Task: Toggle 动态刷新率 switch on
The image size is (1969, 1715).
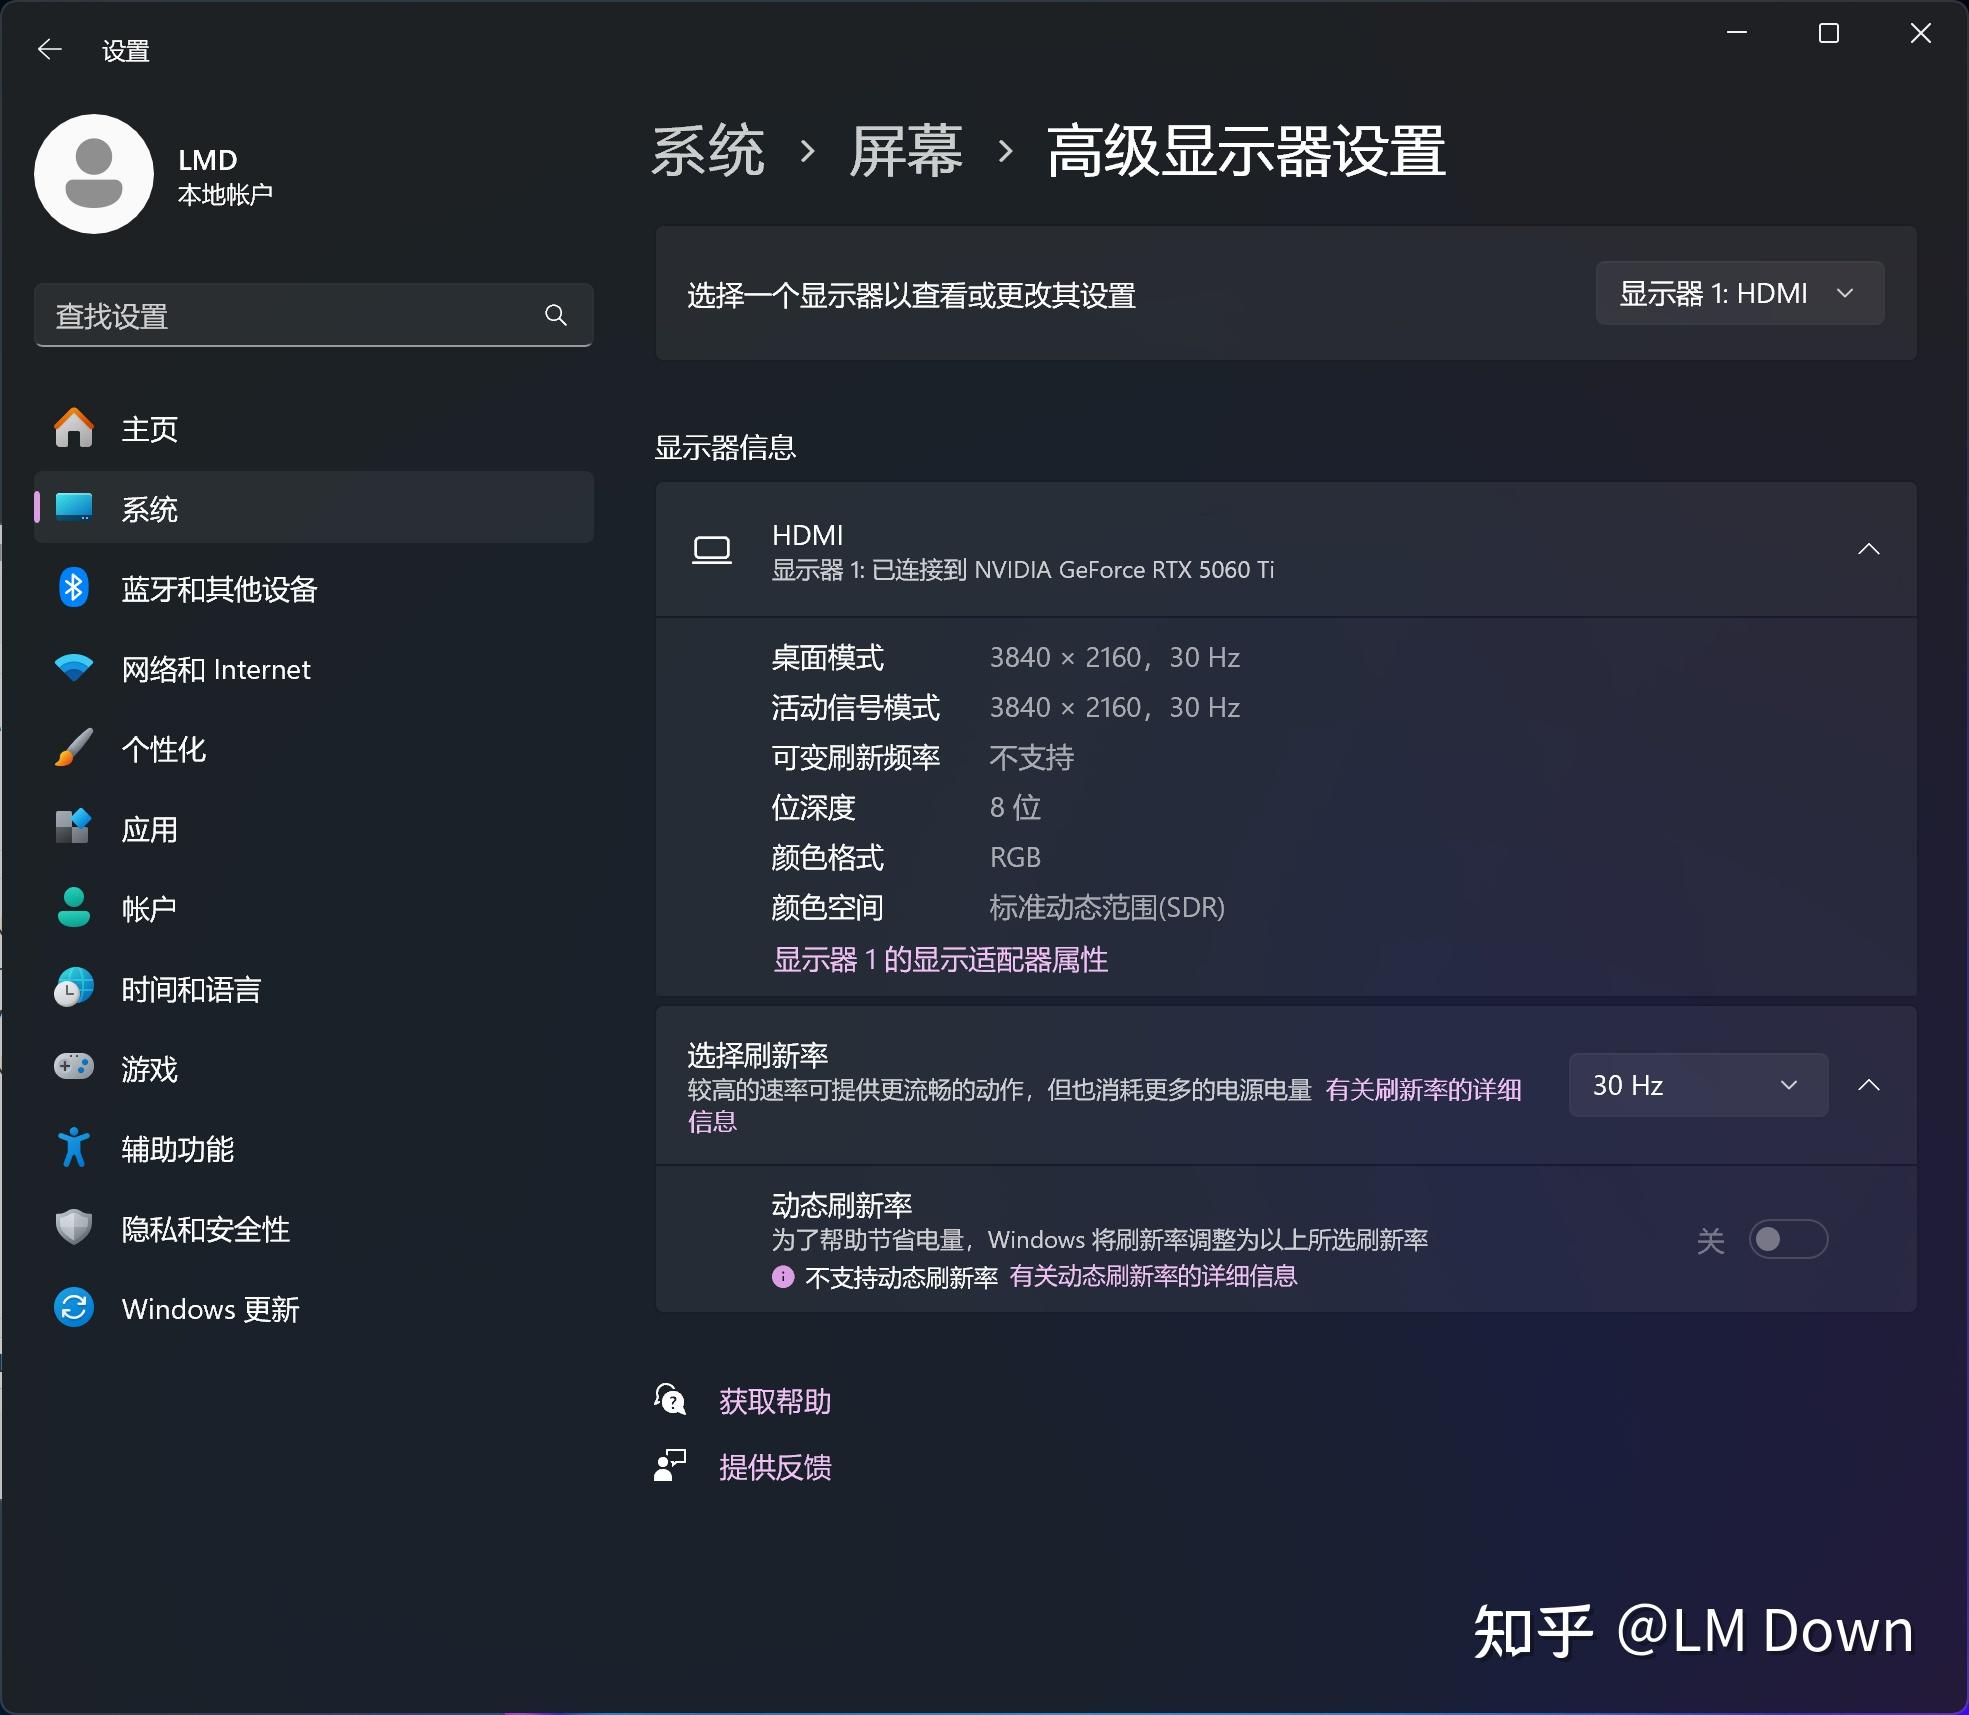Action: pos(1789,1239)
